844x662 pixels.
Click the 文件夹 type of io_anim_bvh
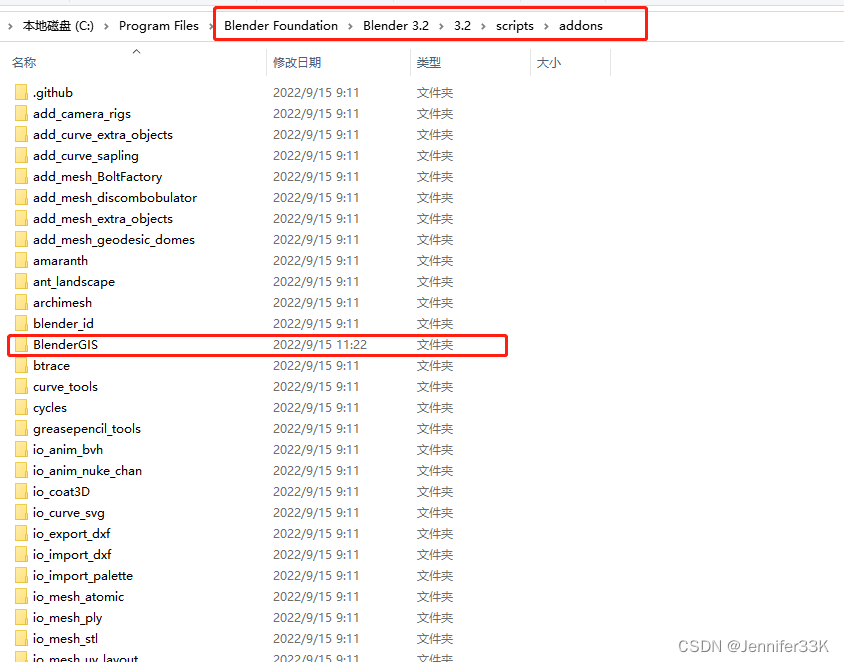pos(435,449)
